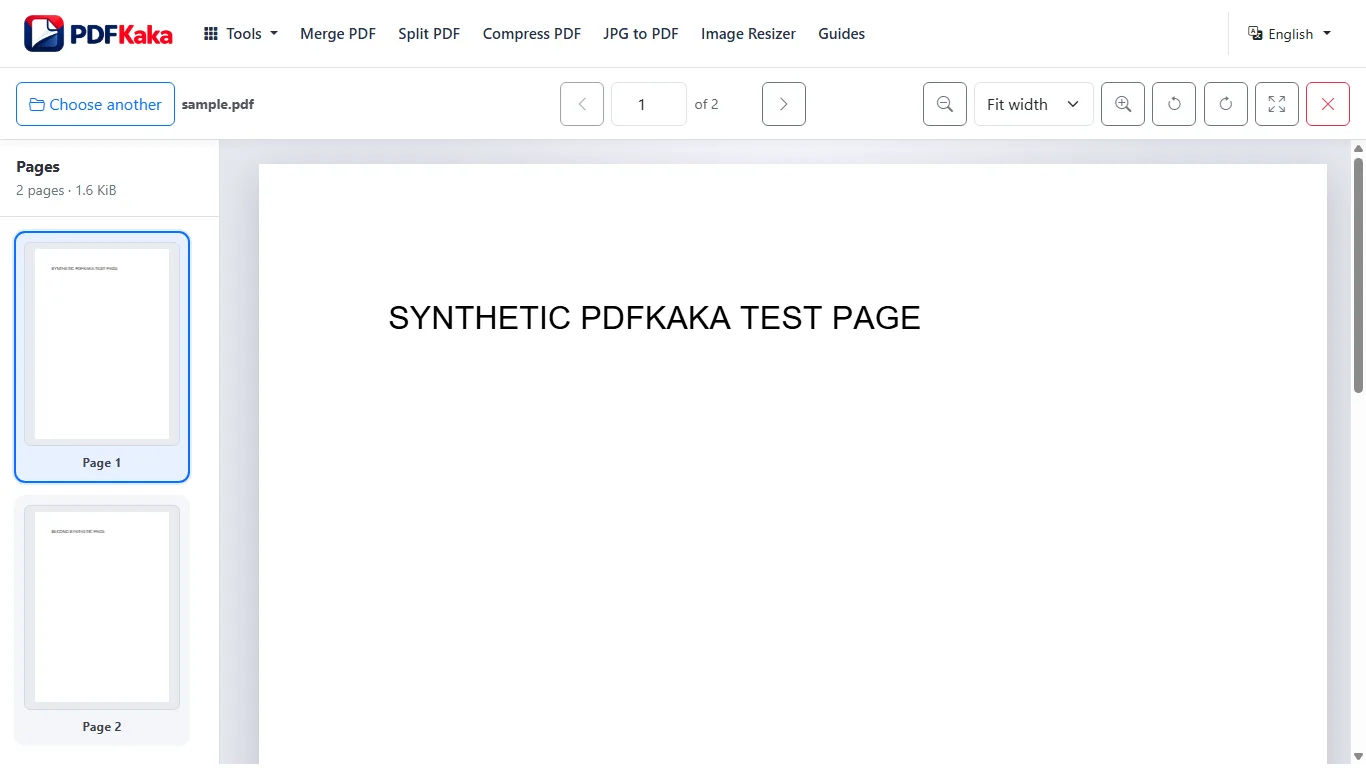Click the PDFKaka logo
This screenshot has width=1366, height=768.
pyautogui.click(x=98, y=33)
